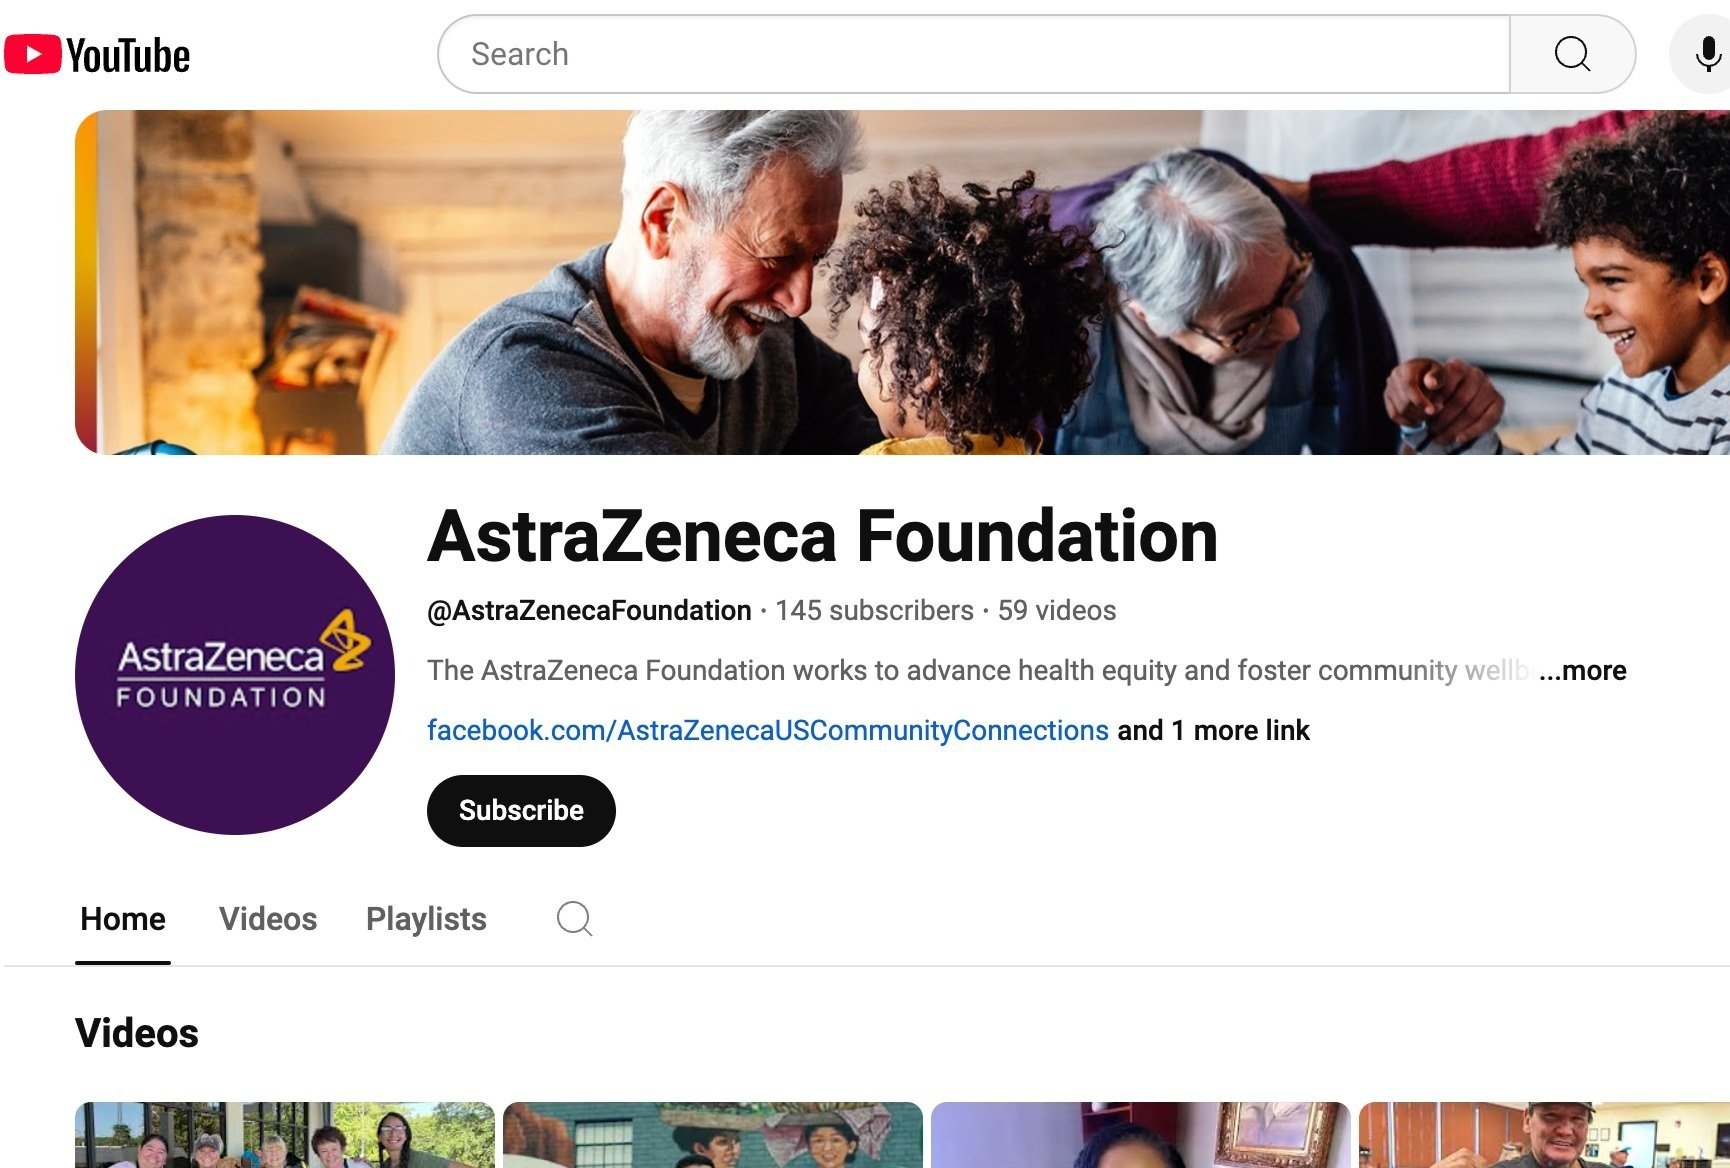
Task: Subscribe to the AstraZeneca Foundation channel
Action: [x=521, y=810]
